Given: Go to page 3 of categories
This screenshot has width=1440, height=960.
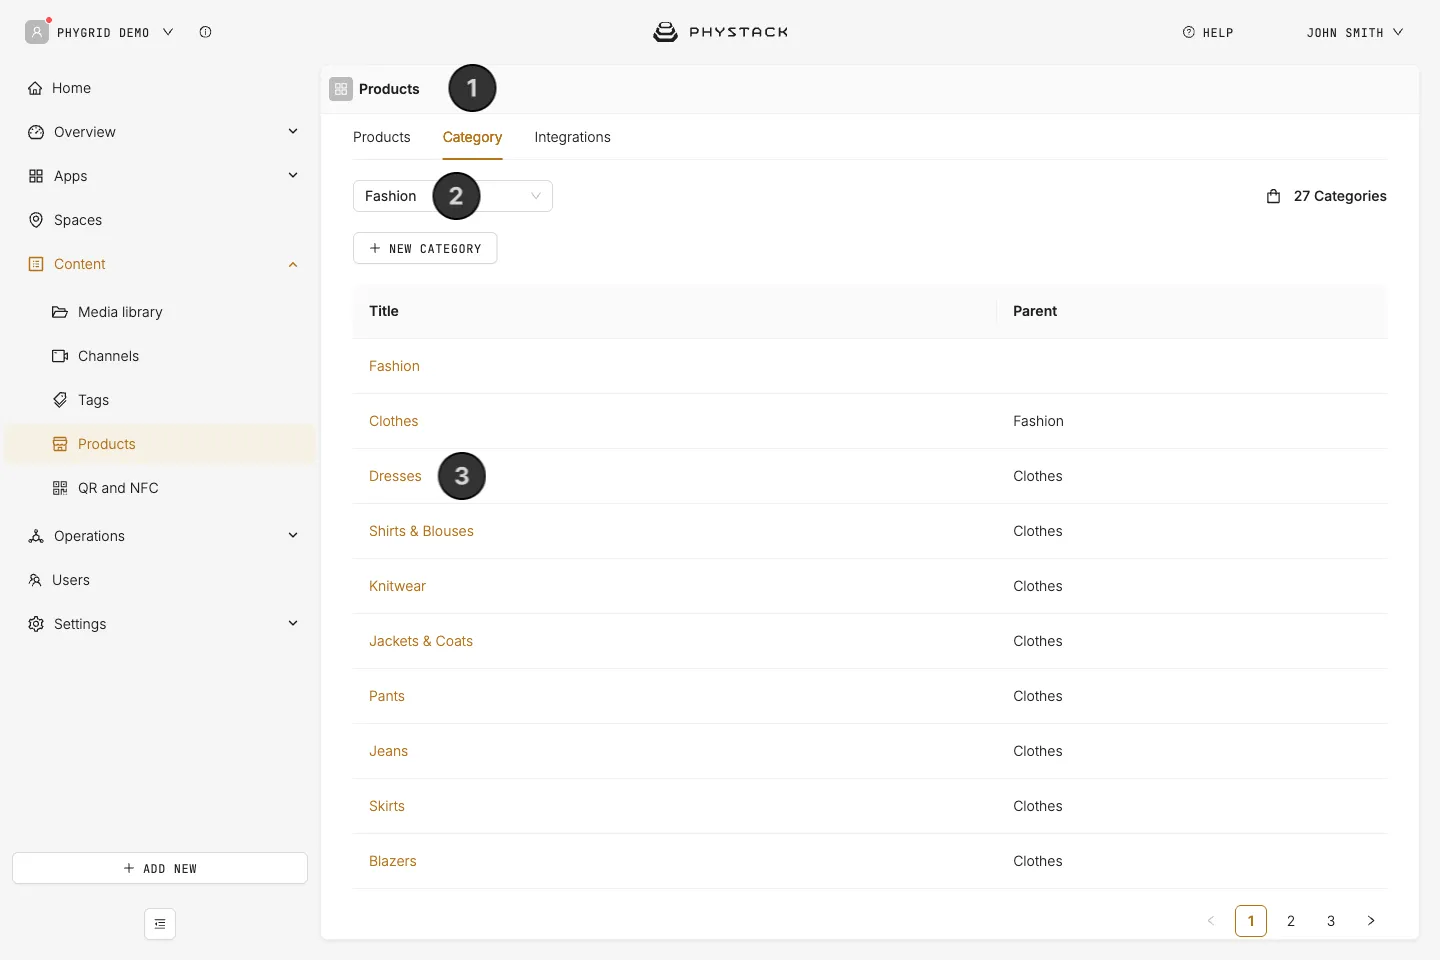Looking at the screenshot, I should point(1331,921).
